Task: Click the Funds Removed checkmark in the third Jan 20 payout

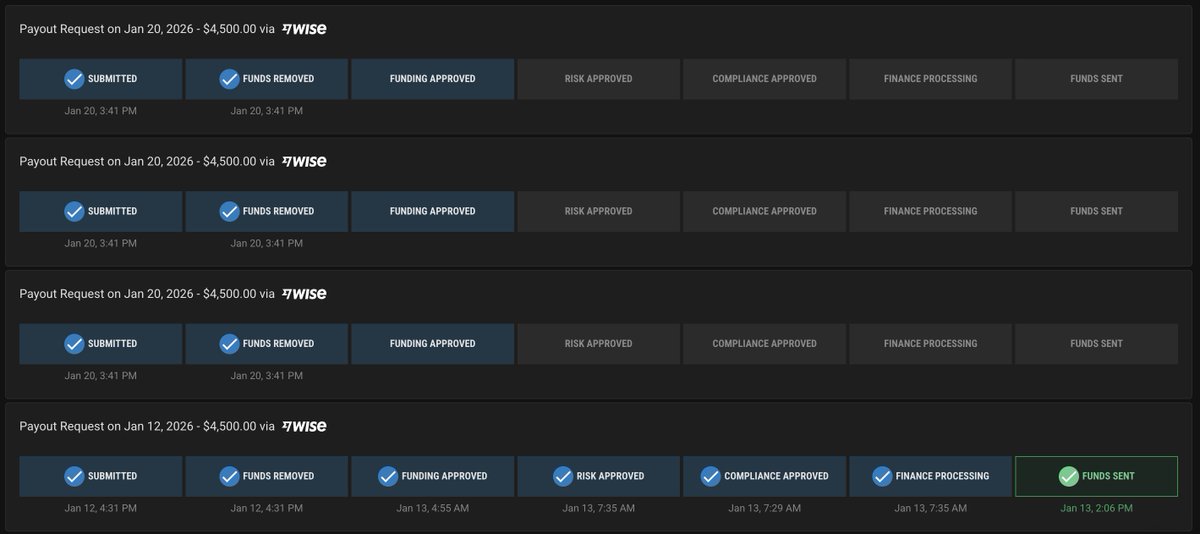Action: point(229,343)
